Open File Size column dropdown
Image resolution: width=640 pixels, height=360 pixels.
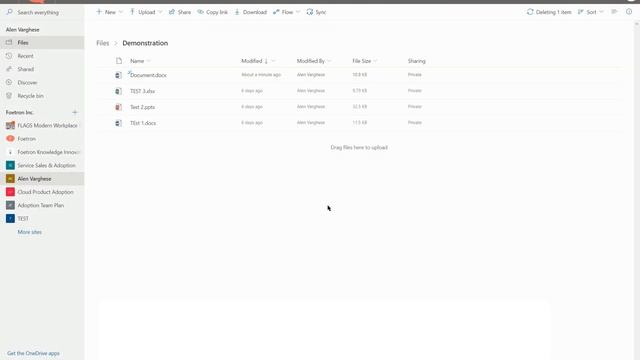point(364,61)
